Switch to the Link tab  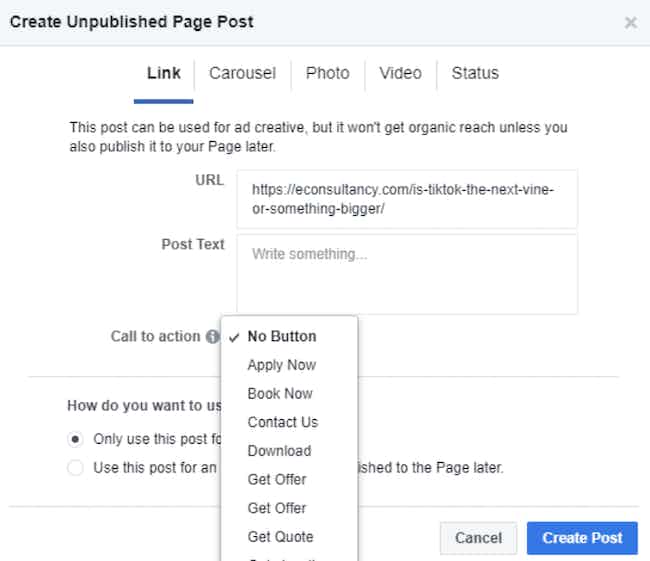(163, 73)
